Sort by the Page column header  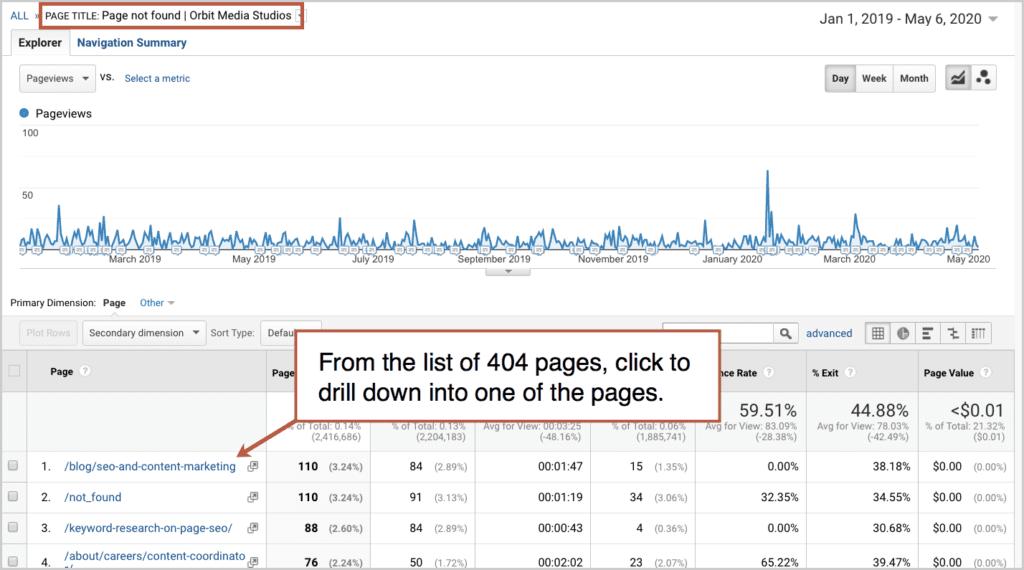pyautogui.click(x=61, y=371)
